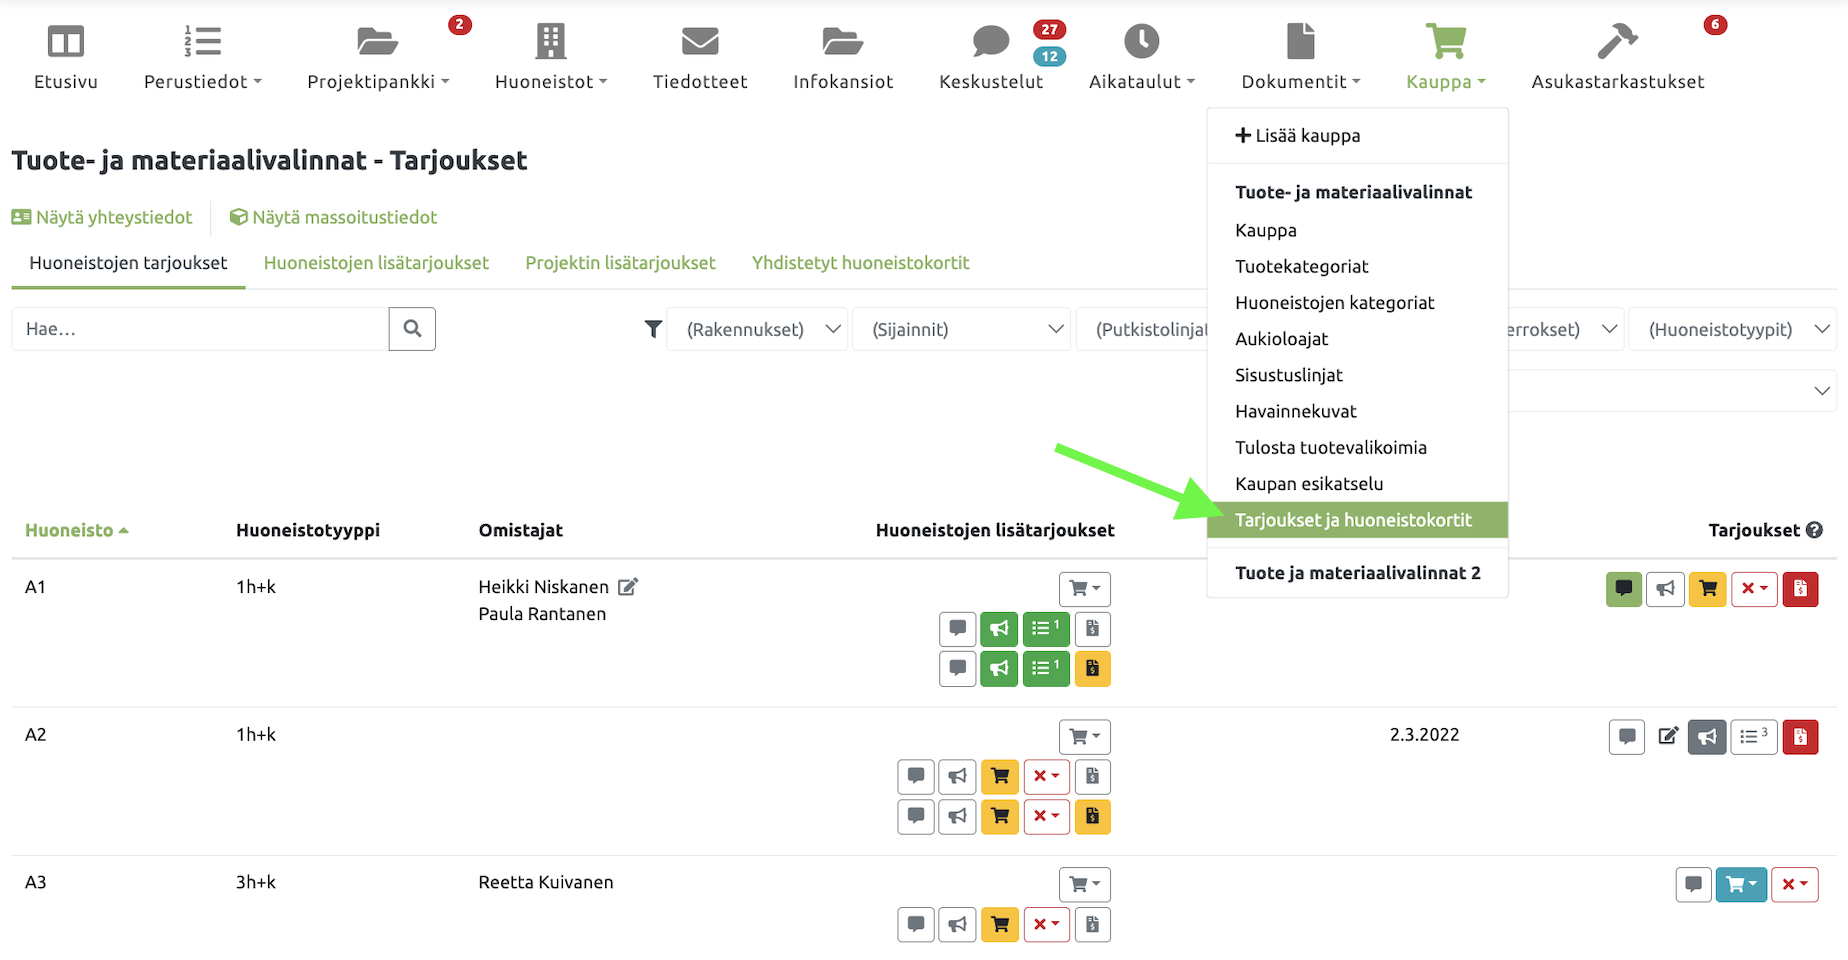Open the Etusivu home icon

pyautogui.click(x=66, y=42)
